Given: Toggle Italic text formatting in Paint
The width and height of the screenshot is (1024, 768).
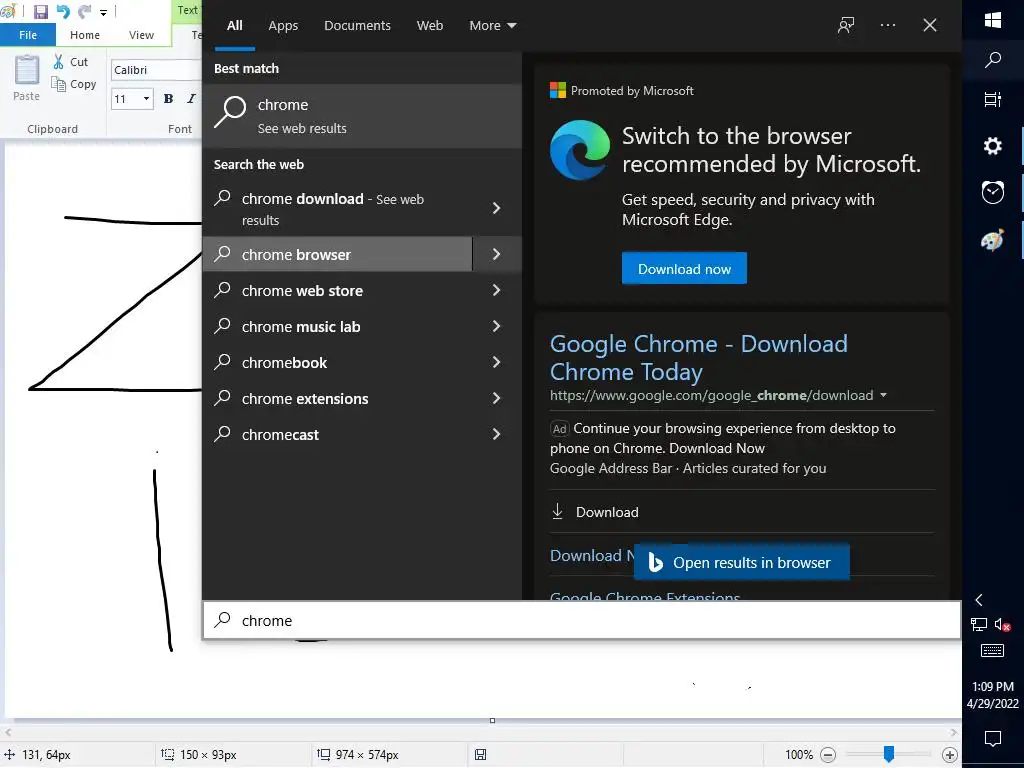Looking at the screenshot, I should pos(191,99).
